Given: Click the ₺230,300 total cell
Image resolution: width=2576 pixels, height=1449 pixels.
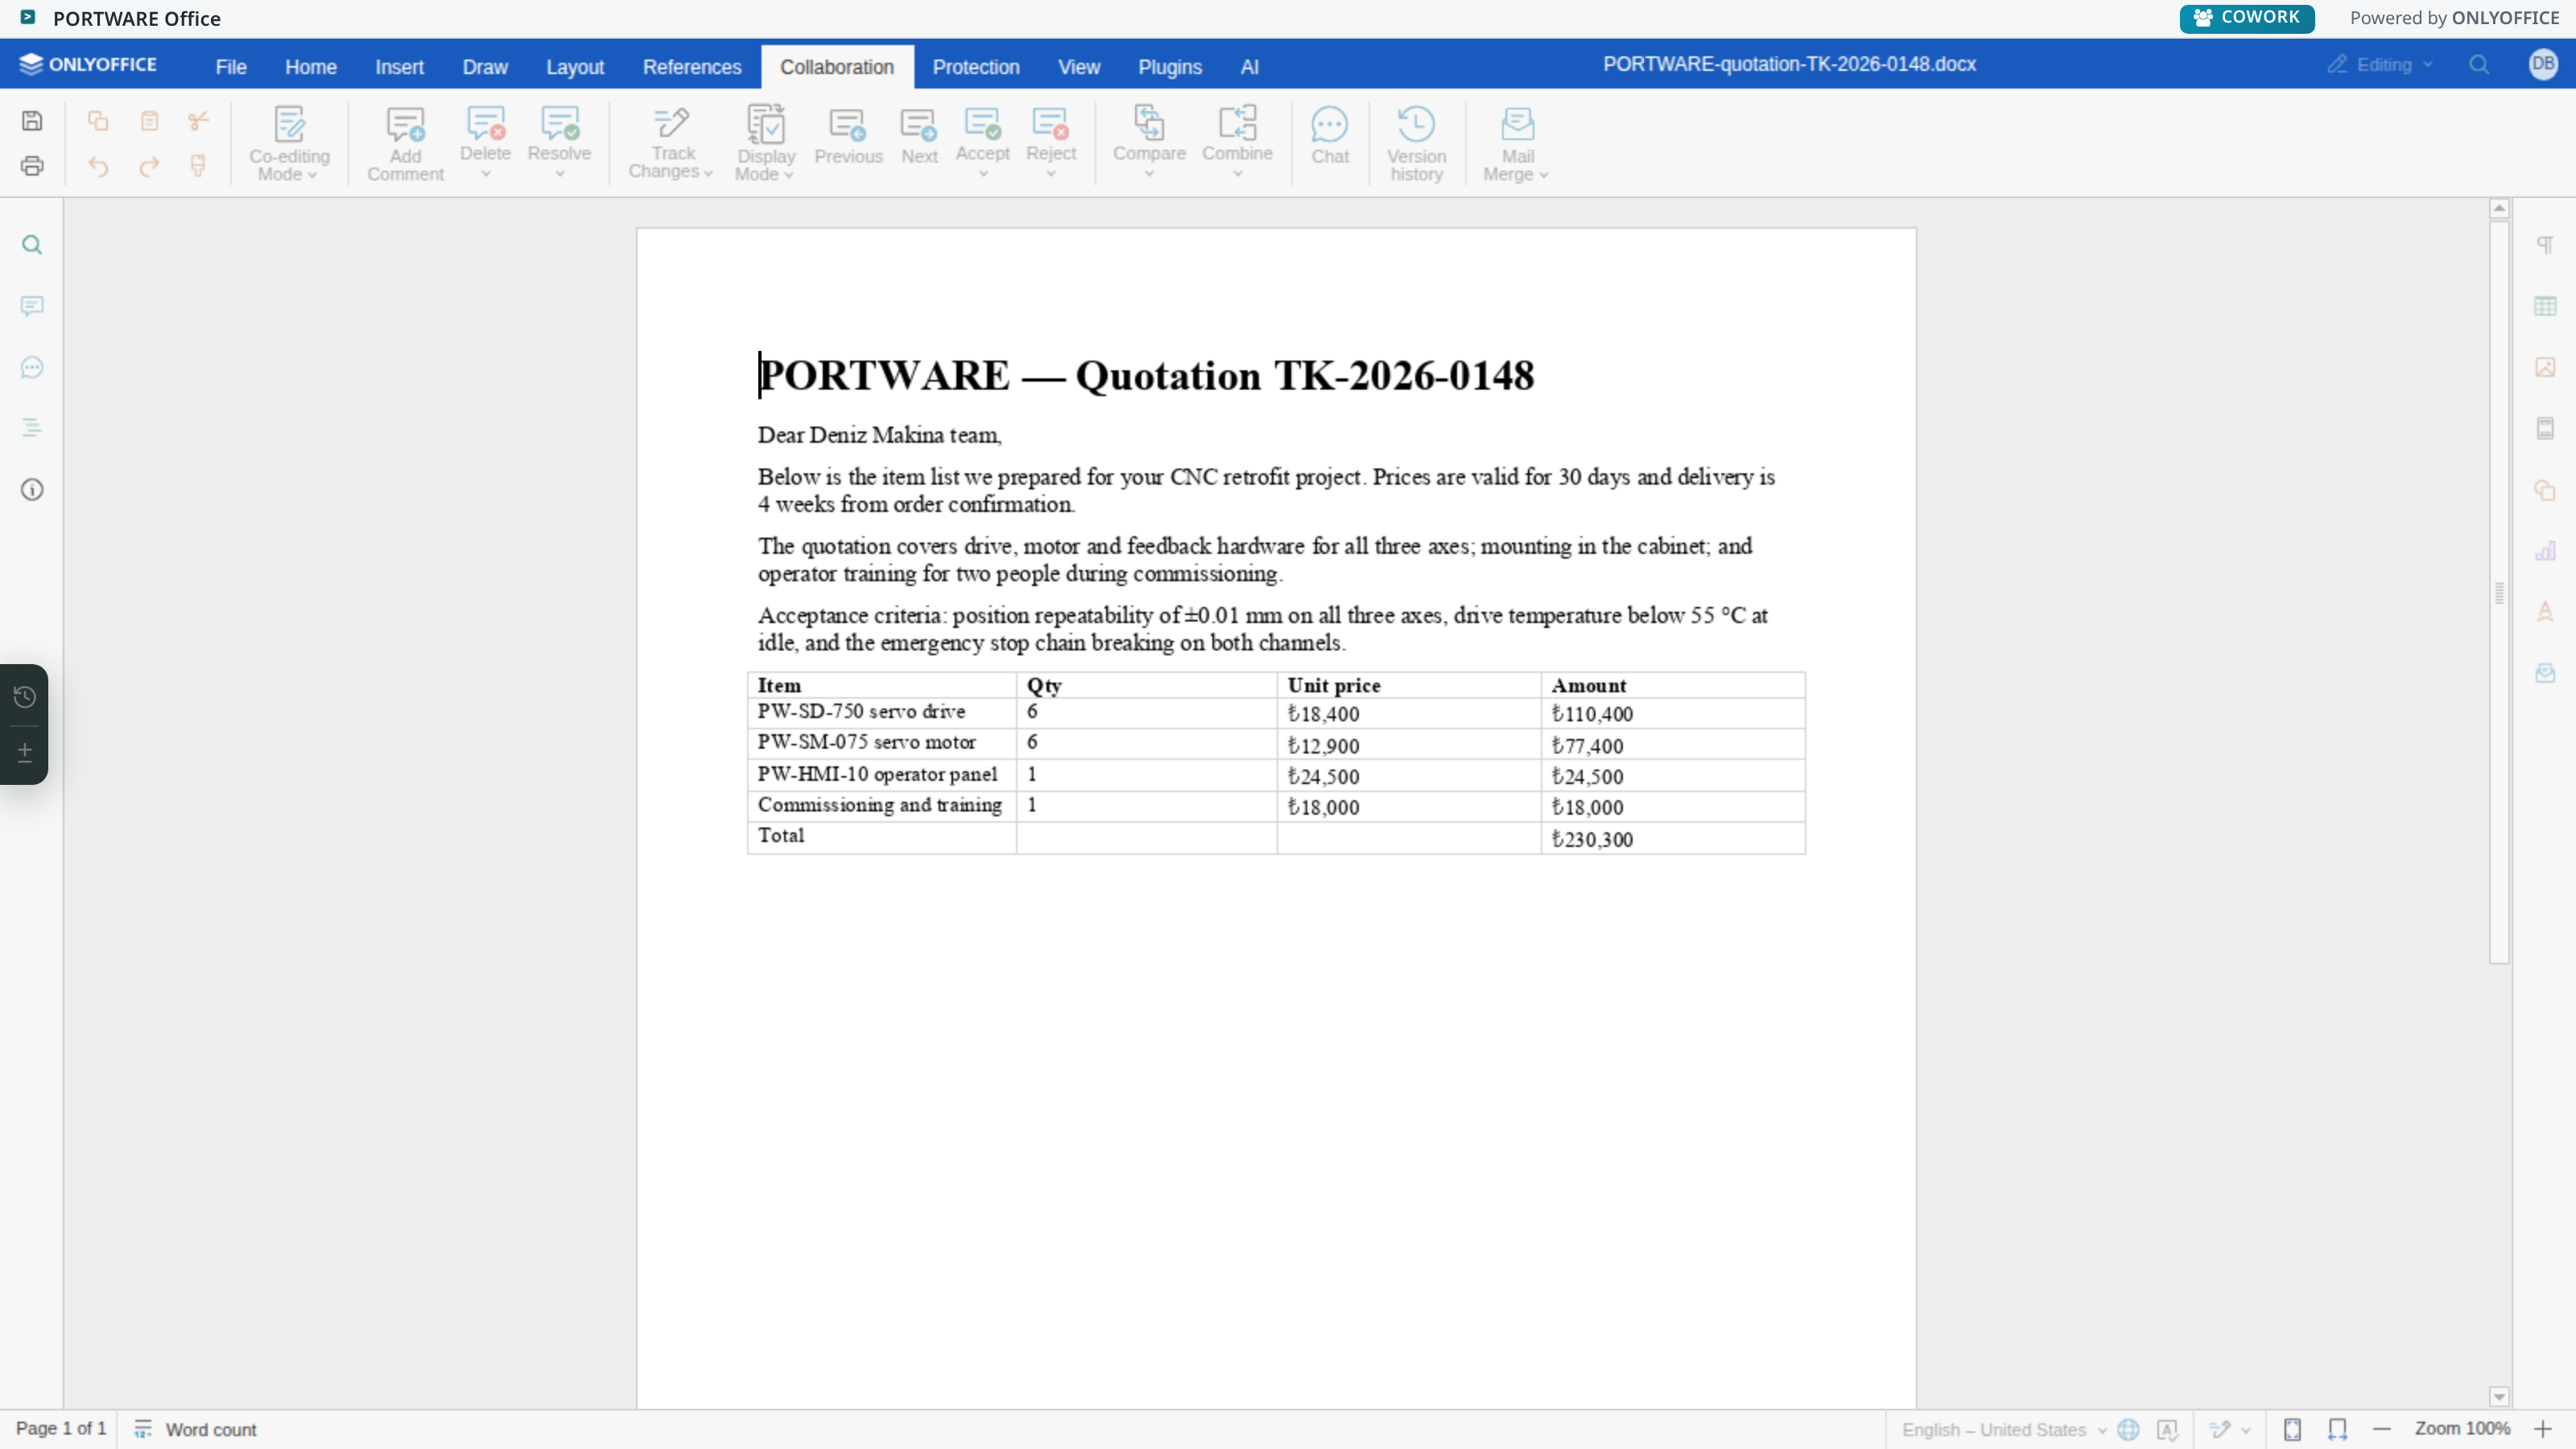Looking at the screenshot, I should (1672, 839).
